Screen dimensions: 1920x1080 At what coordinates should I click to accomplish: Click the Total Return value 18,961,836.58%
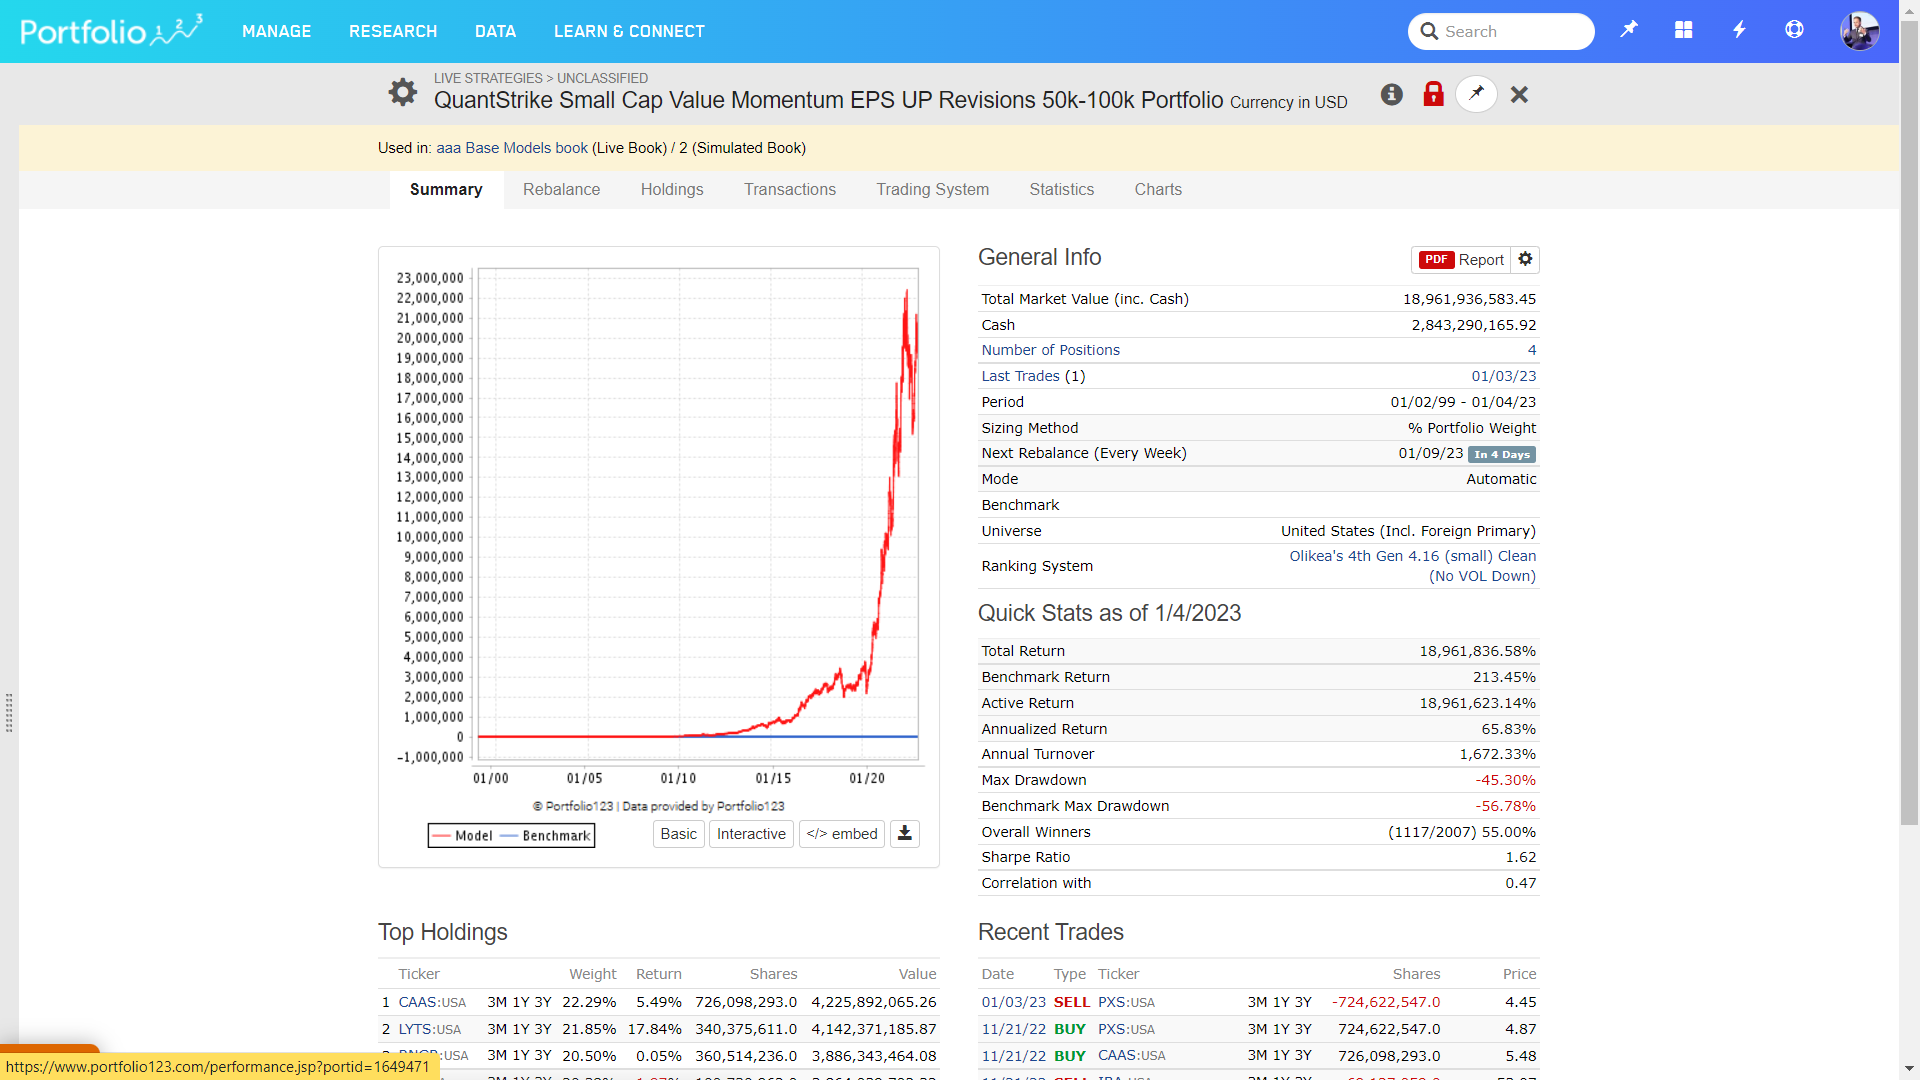pyautogui.click(x=1477, y=651)
